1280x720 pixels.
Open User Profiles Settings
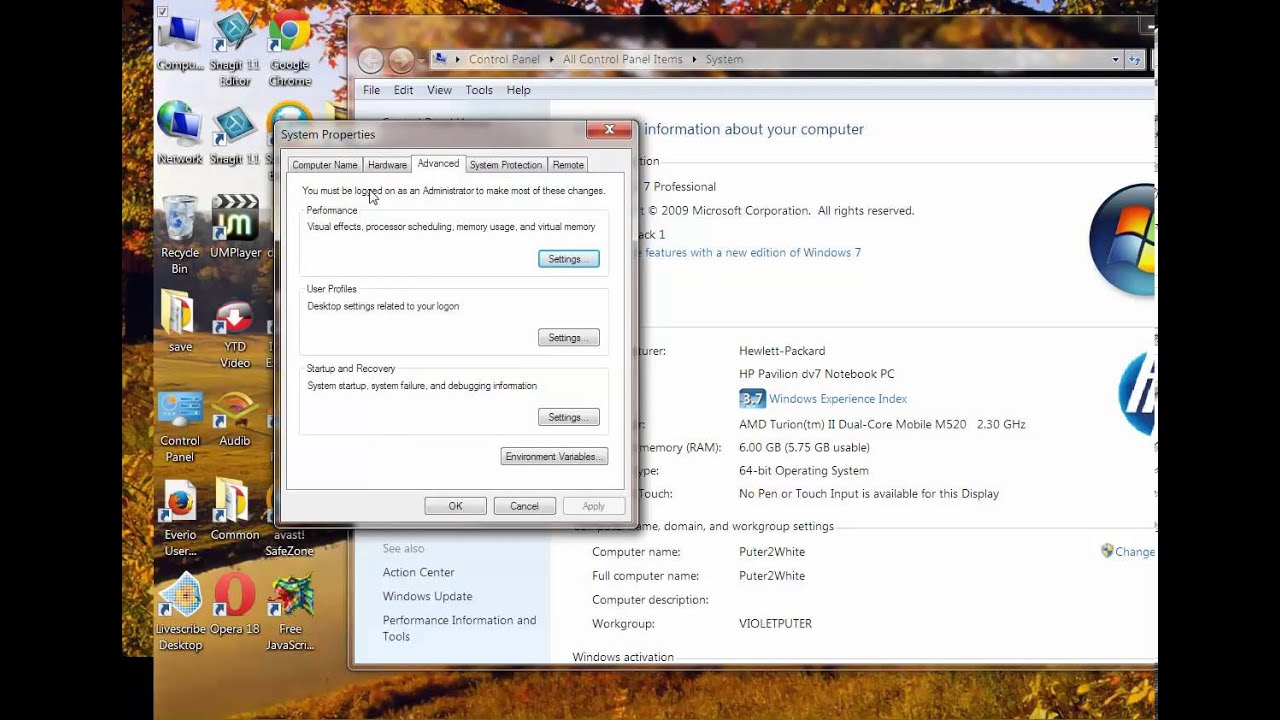pyautogui.click(x=569, y=338)
